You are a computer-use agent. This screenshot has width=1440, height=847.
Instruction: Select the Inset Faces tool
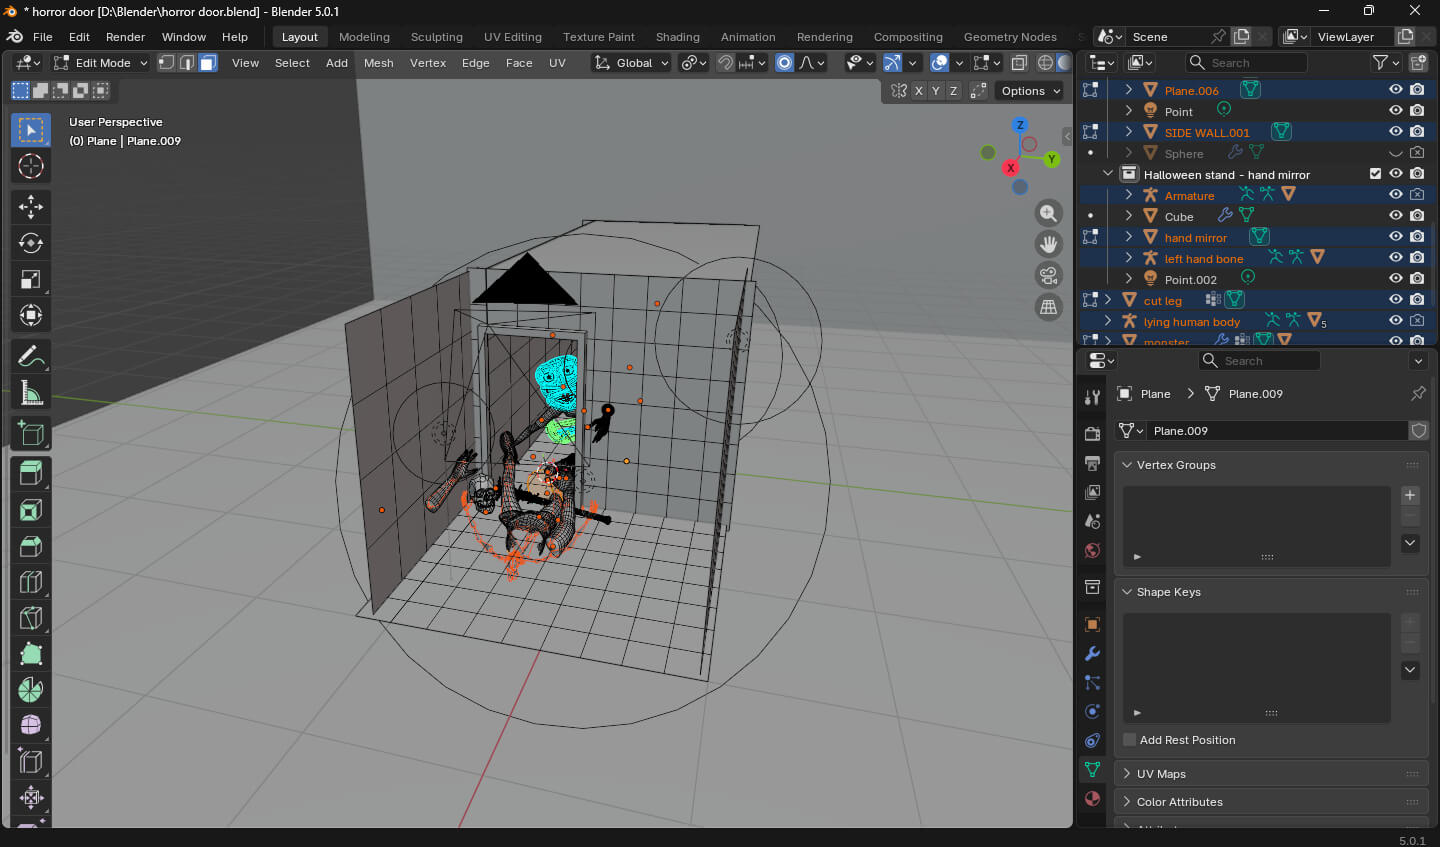[x=31, y=510]
